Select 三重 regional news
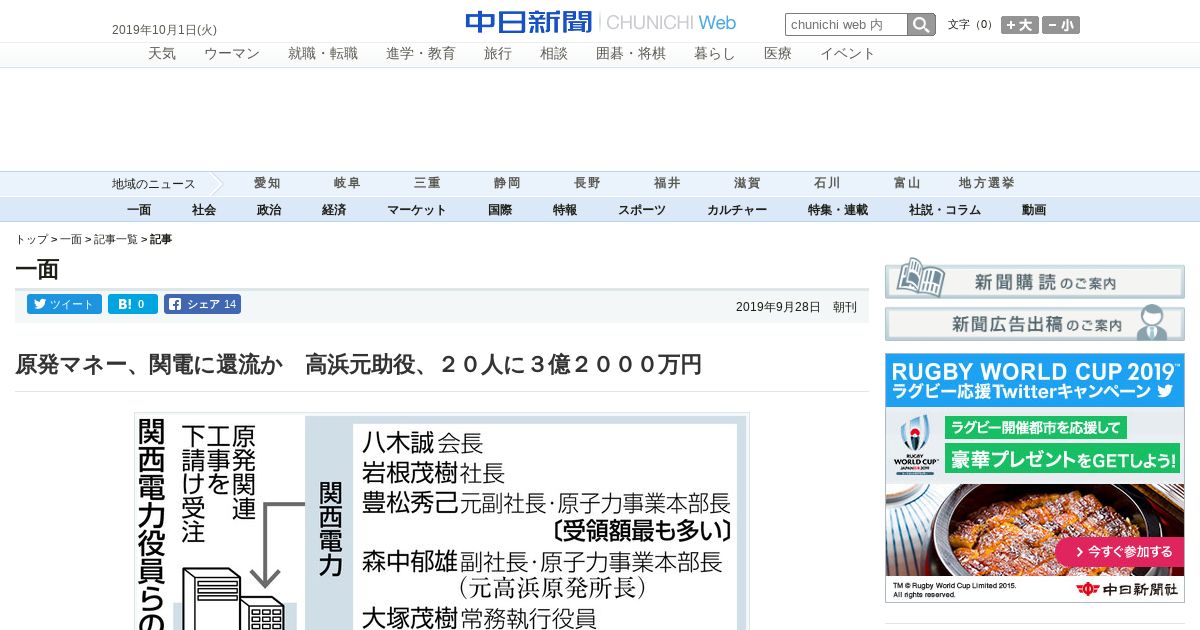 (427, 183)
